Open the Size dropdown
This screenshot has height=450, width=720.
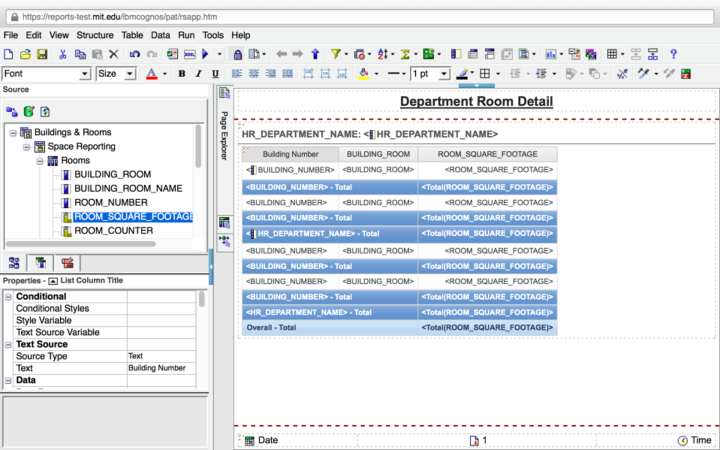click(116, 74)
